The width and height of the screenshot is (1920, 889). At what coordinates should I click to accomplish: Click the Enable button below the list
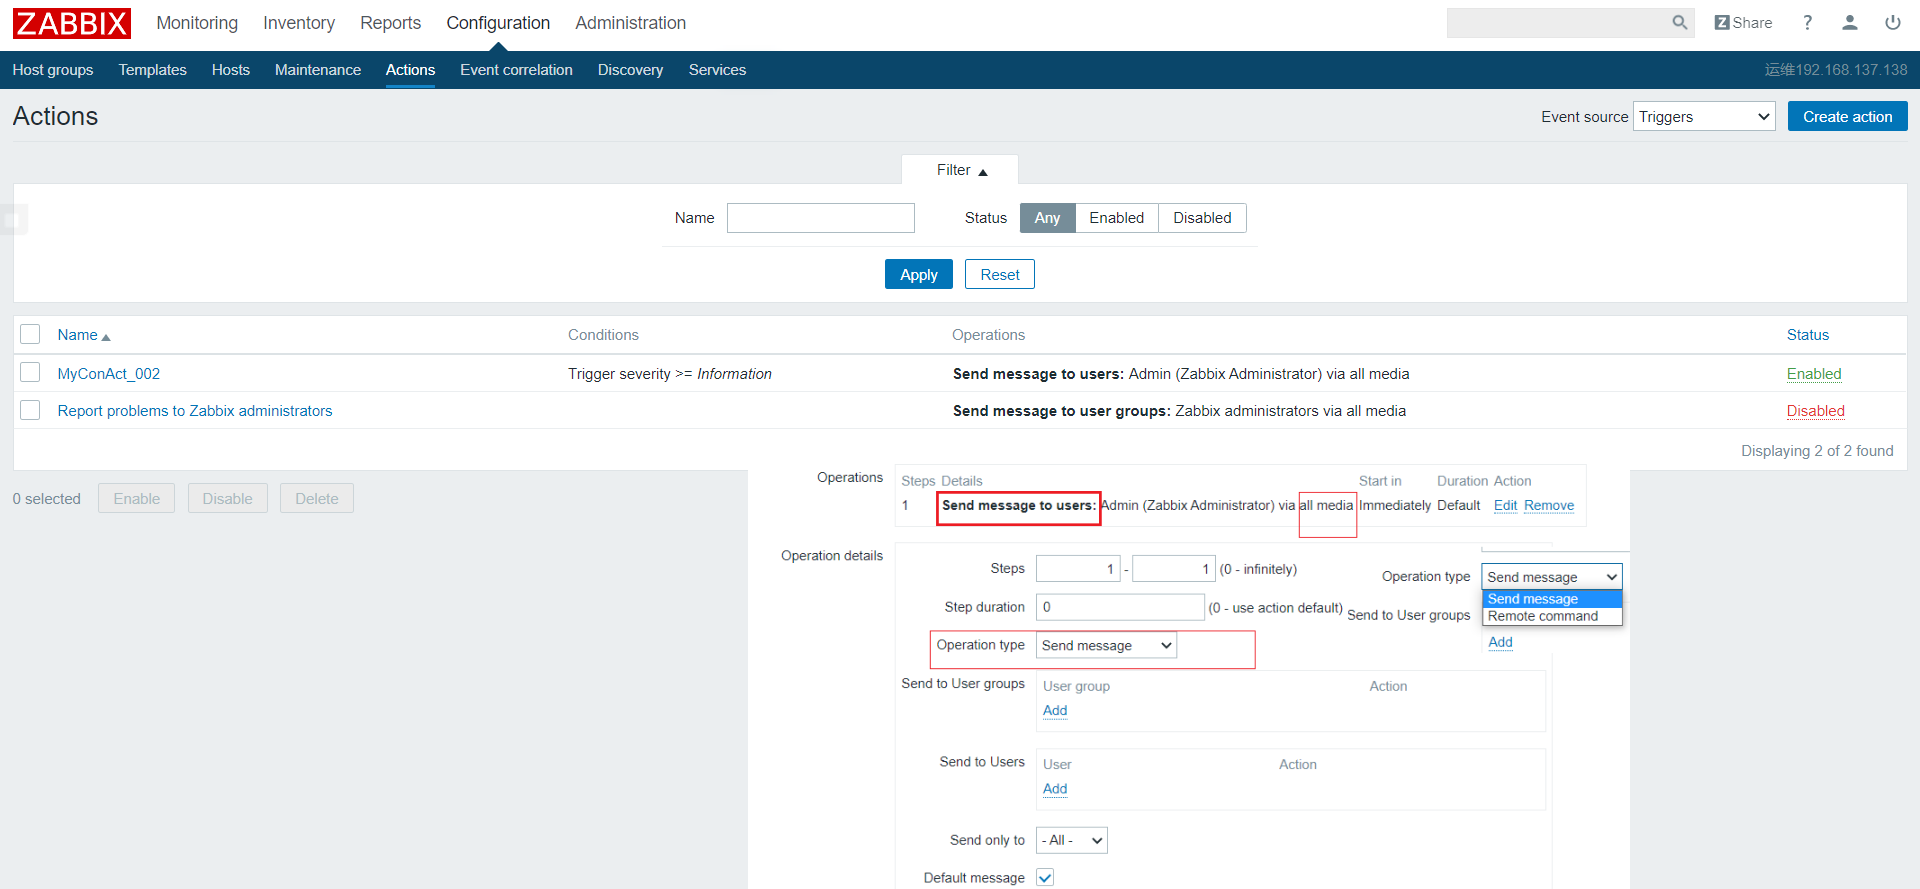tap(136, 498)
